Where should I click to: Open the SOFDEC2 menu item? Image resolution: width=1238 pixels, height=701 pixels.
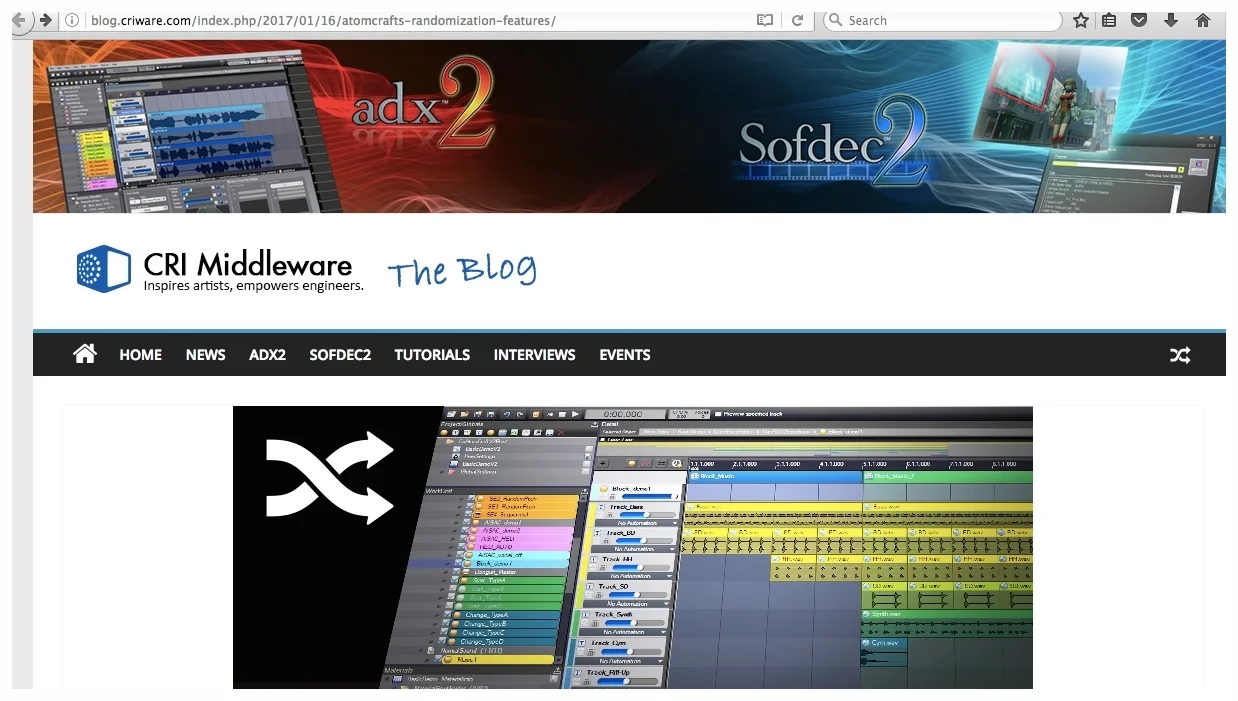340,355
